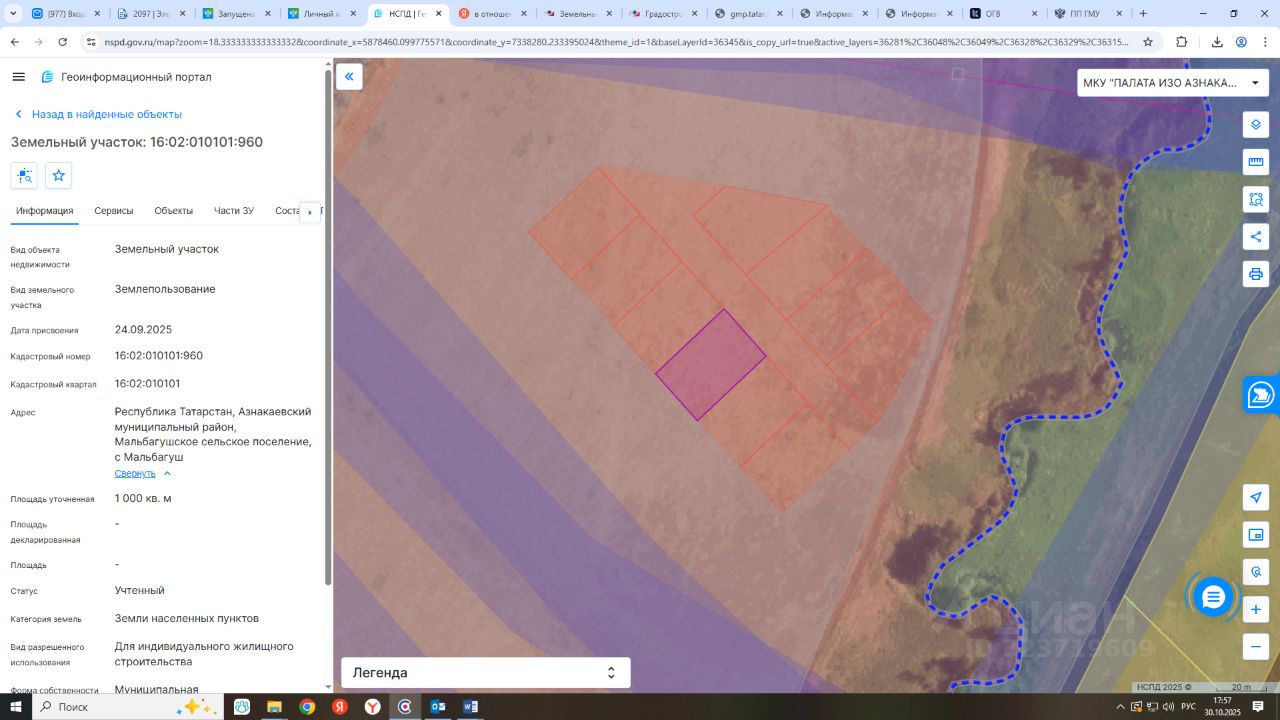Screen dimensions: 1280x720
Task: Click the Геоинформационный портал logo
Action: (126, 77)
